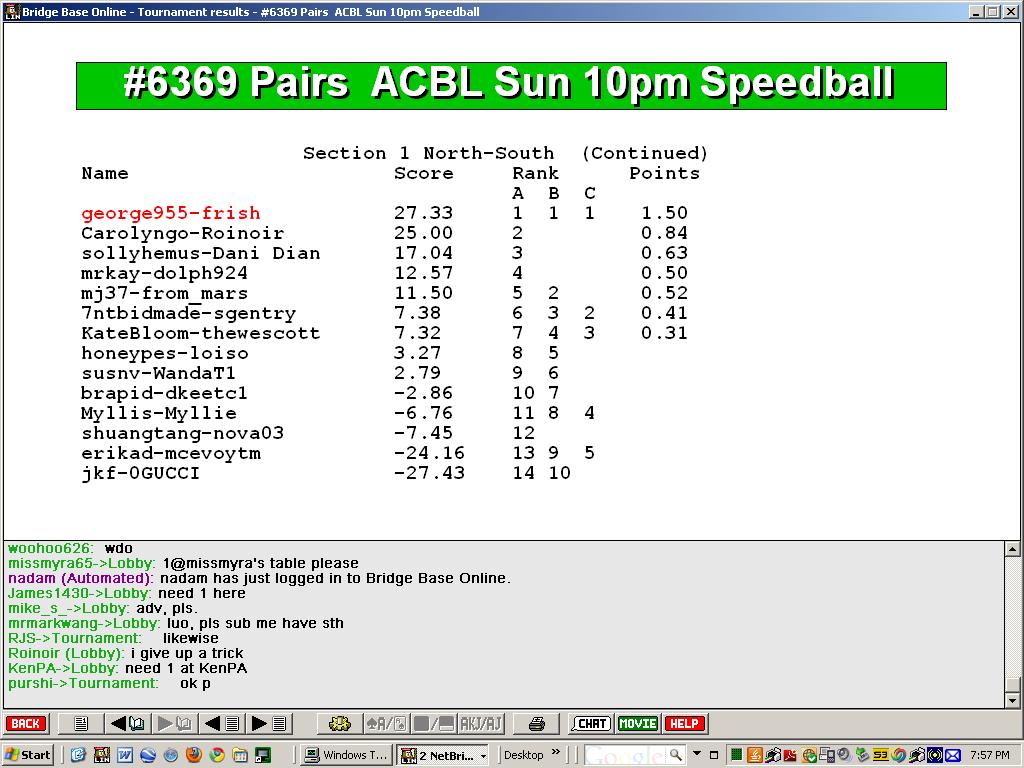
Task: Click mj37-from_mars pair name
Action: 164,293
